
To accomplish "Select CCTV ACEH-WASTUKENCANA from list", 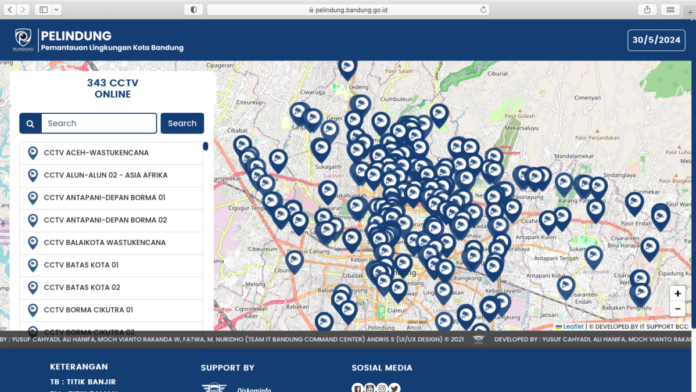I will click(x=111, y=153).
